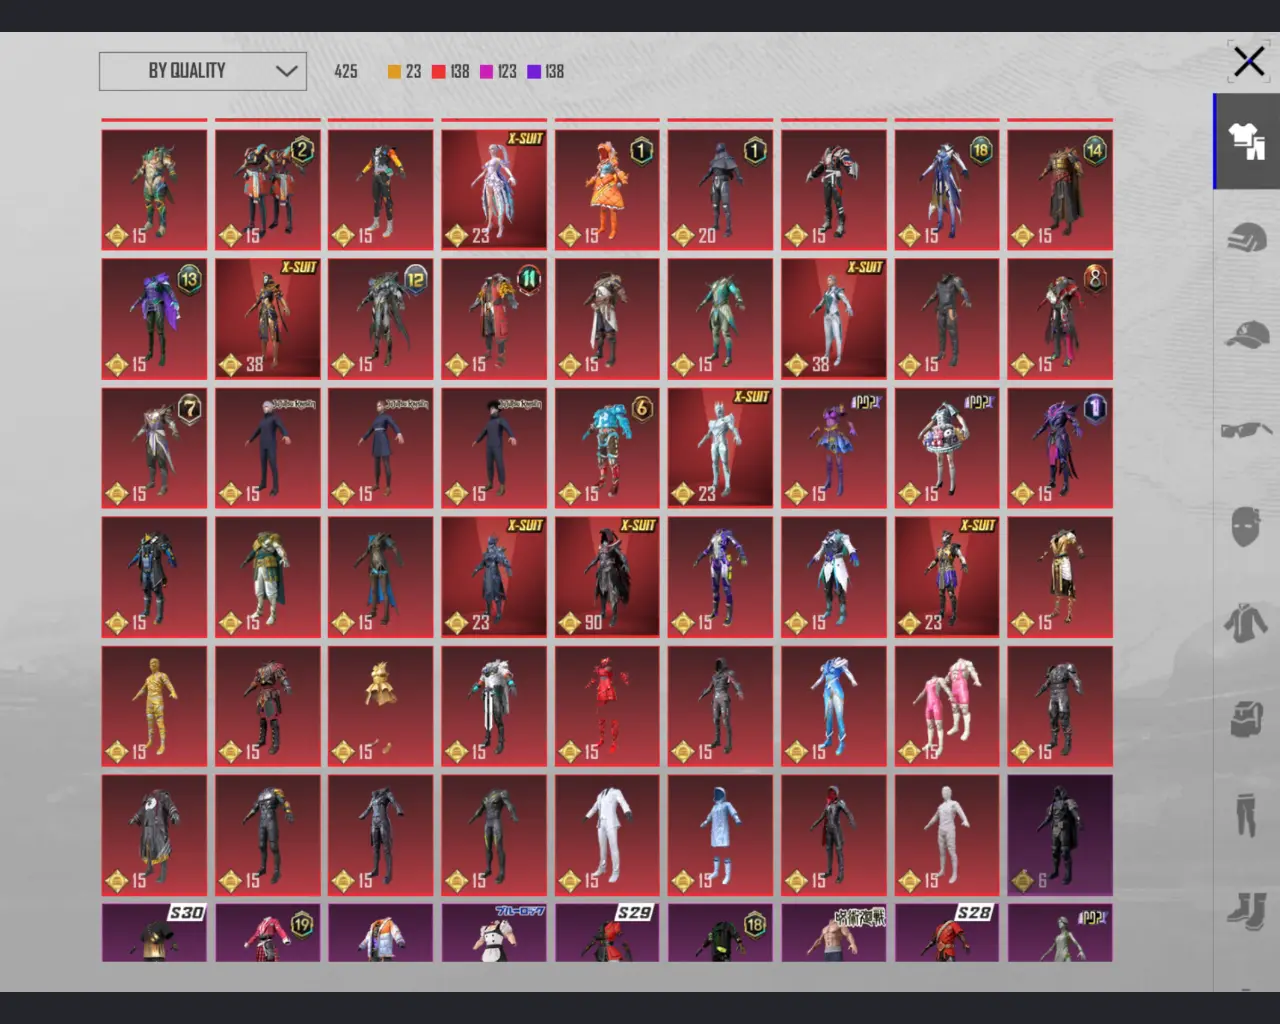Select the dark hooded outfit priced 20

(x=720, y=190)
